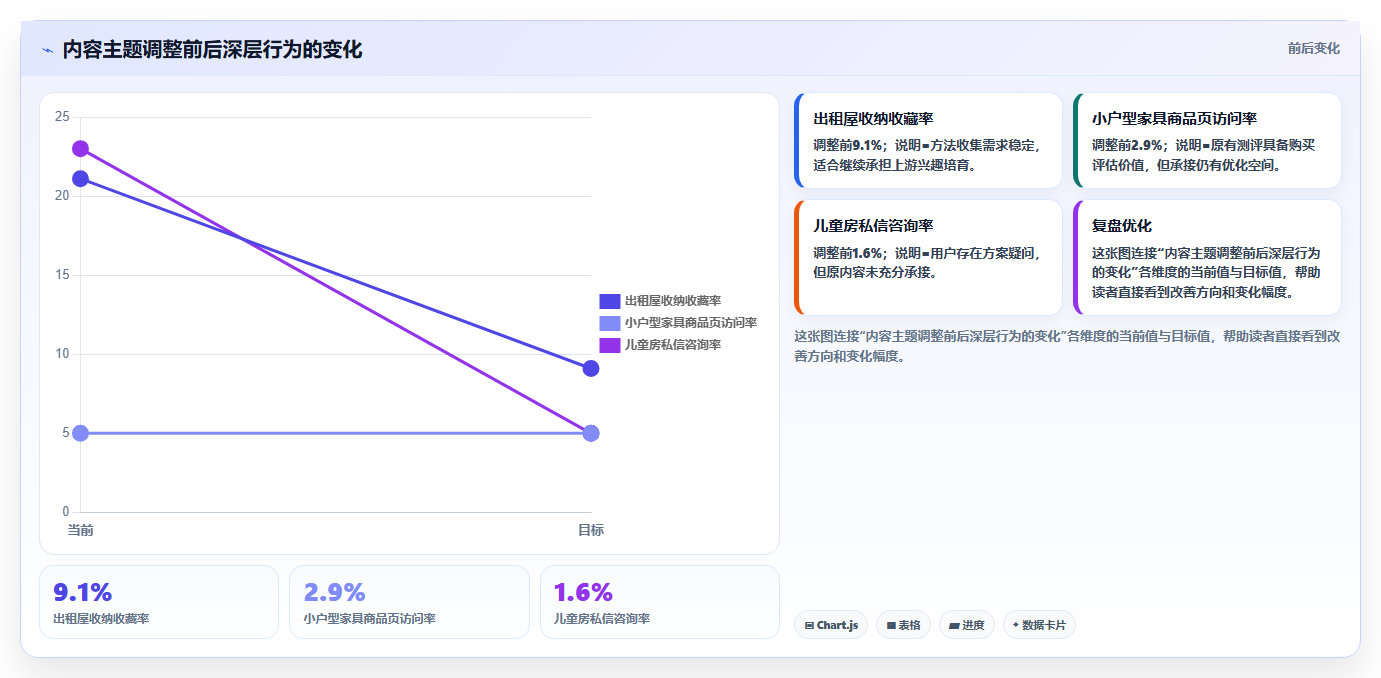Click the 儿童房私信咨询率 caption under 1.6%

point(602,619)
